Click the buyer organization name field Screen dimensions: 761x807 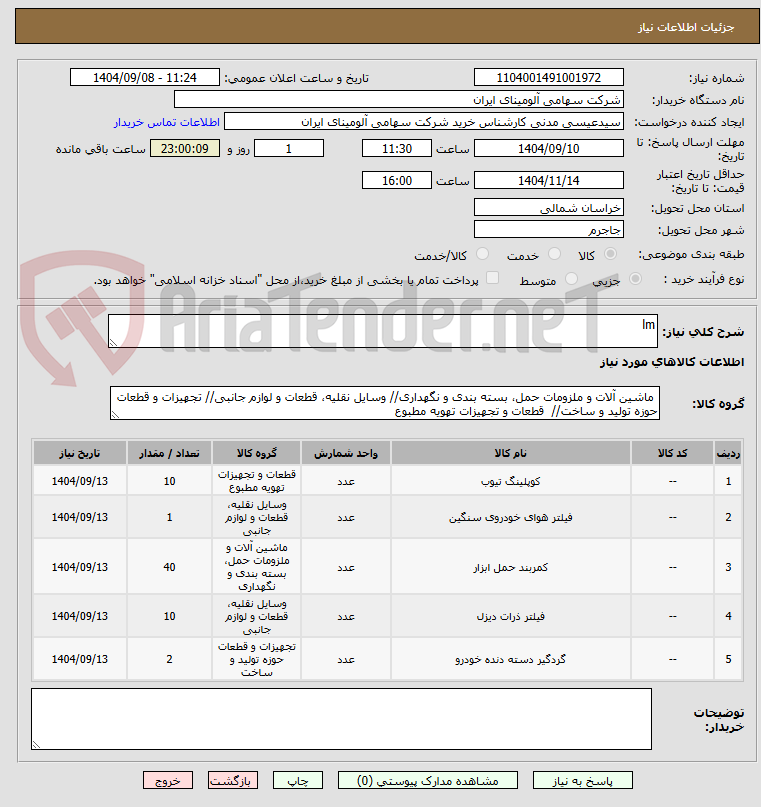pyautogui.click(x=399, y=99)
